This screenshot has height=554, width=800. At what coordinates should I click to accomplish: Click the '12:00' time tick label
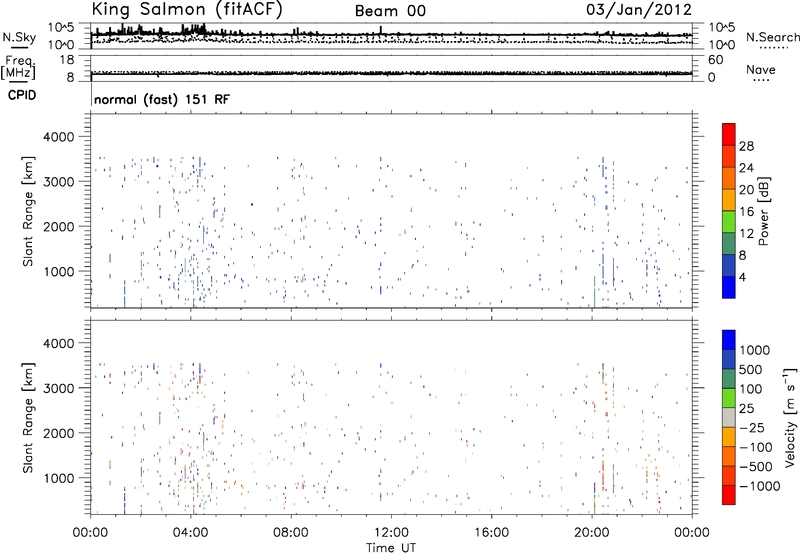[x=391, y=533]
